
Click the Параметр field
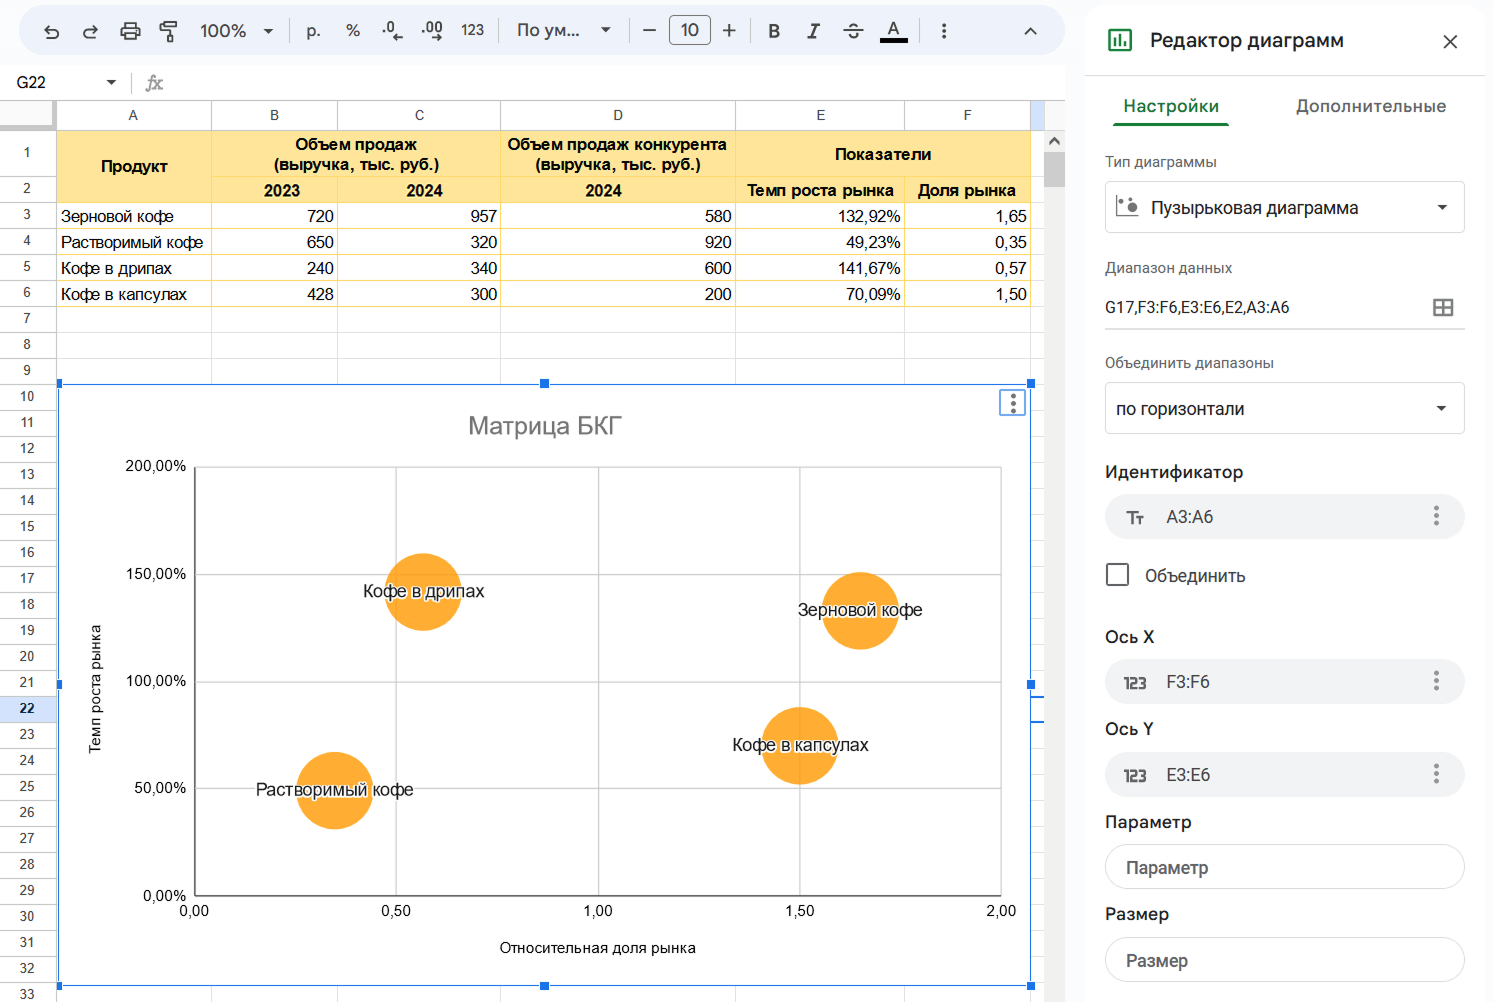pyautogui.click(x=1284, y=867)
